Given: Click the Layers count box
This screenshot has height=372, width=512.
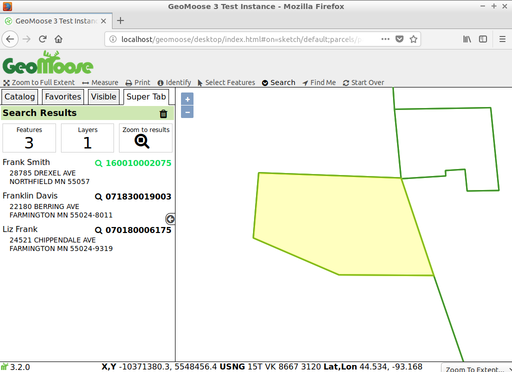Looking at the screenshot, I should point(88,138).
